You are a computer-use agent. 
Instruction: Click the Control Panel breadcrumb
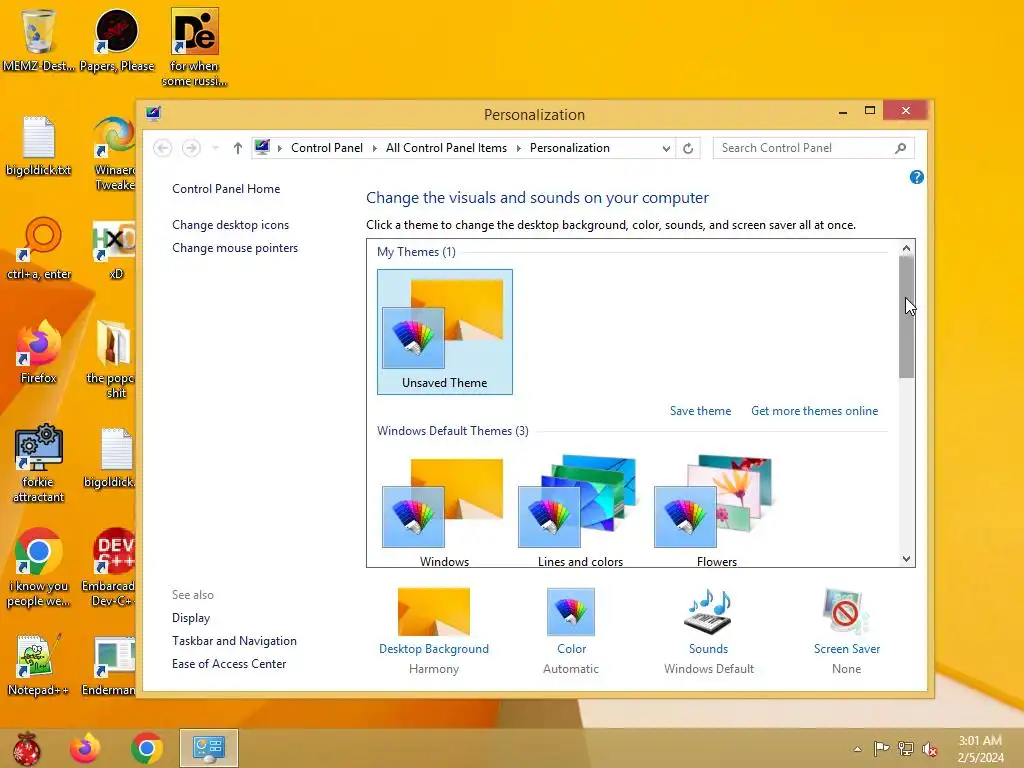(327, 148)
